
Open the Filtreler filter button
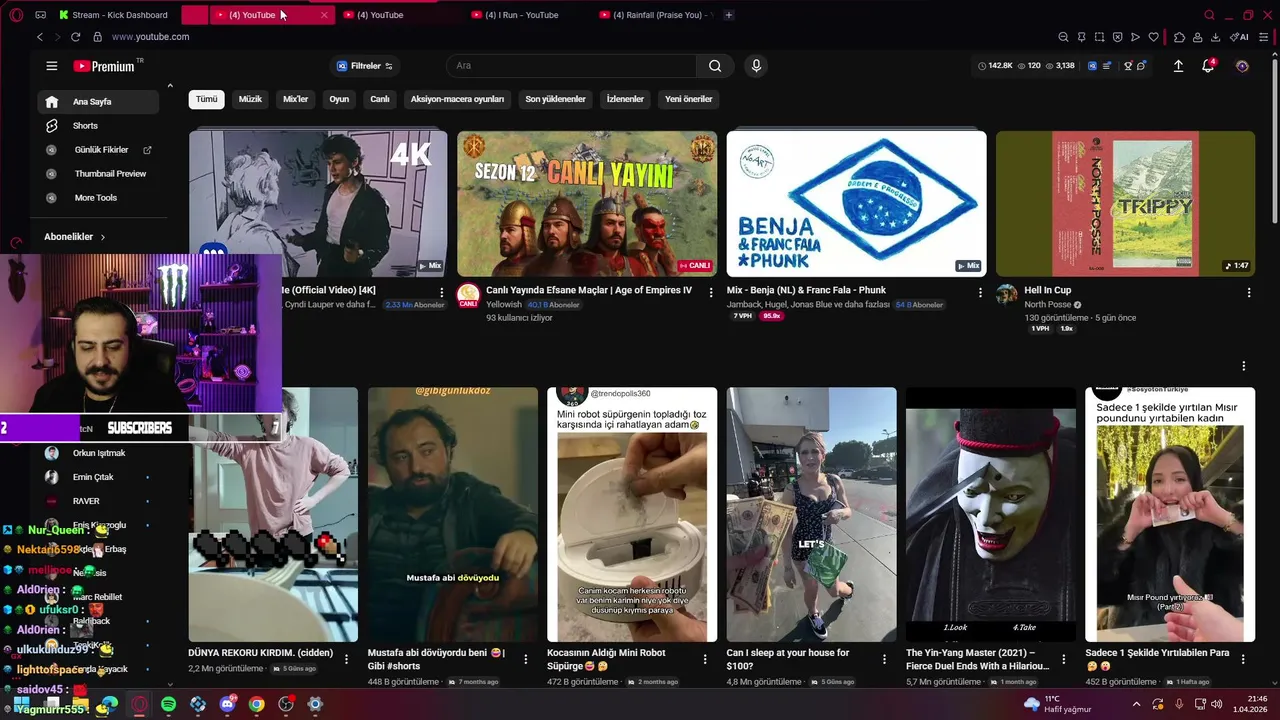(x=364, y=66)
